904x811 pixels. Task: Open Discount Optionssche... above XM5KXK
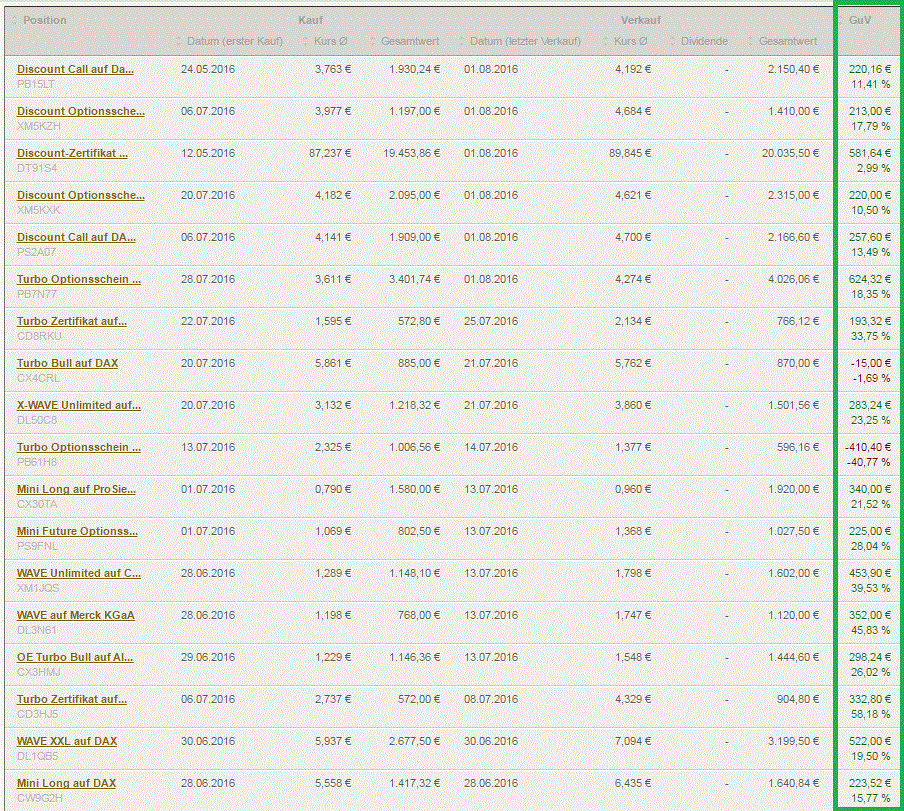[81, 195]
